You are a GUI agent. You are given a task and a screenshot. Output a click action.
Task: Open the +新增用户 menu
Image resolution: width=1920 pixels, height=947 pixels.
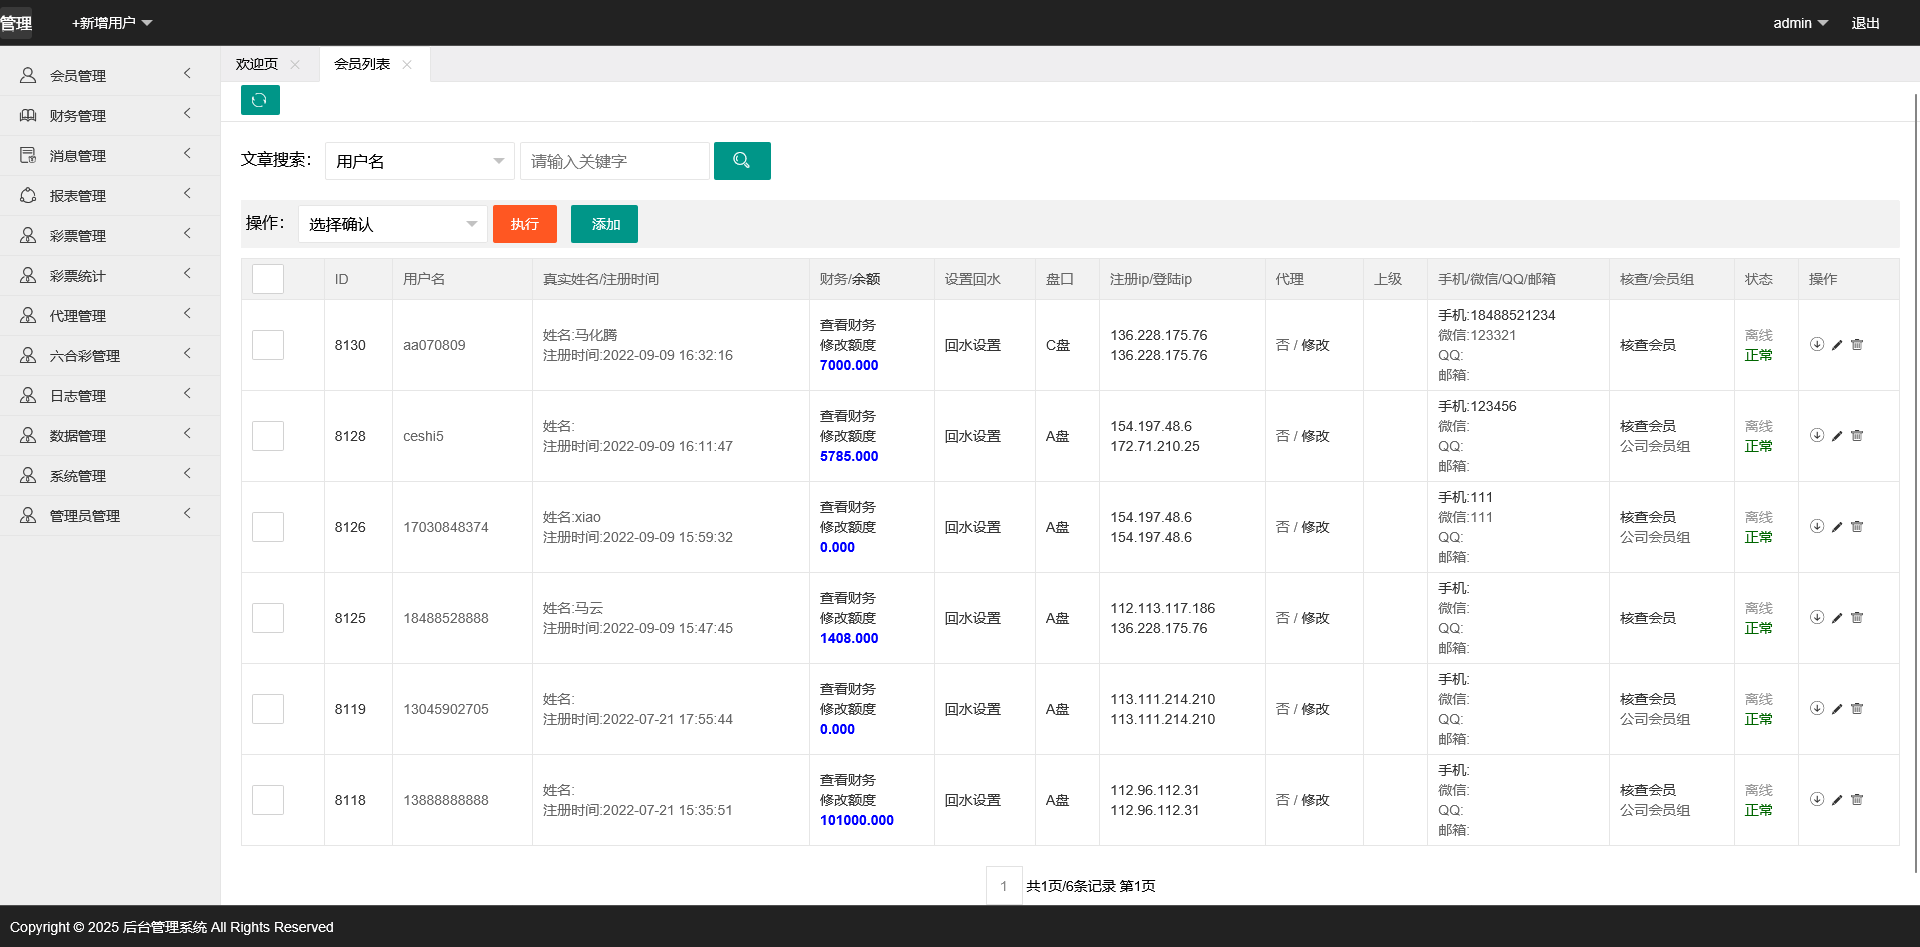tap(110, 22)
